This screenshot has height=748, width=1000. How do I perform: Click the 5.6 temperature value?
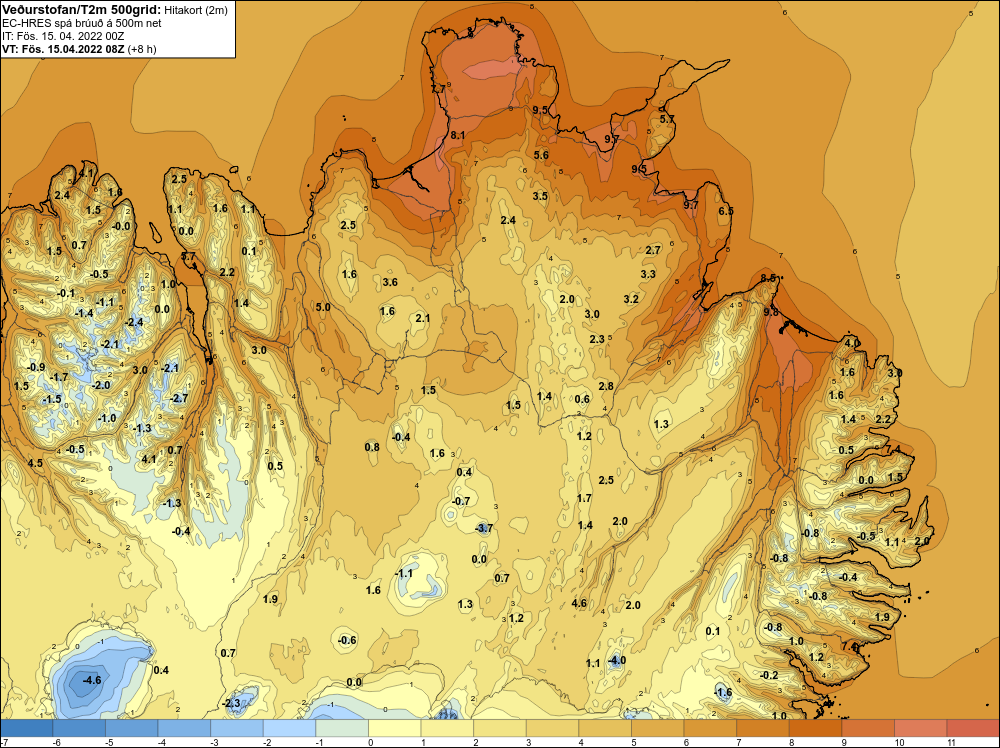541,155
